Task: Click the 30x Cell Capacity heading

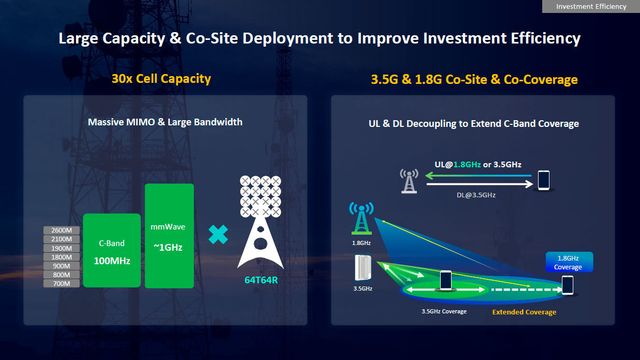Action: coord(161,78)
